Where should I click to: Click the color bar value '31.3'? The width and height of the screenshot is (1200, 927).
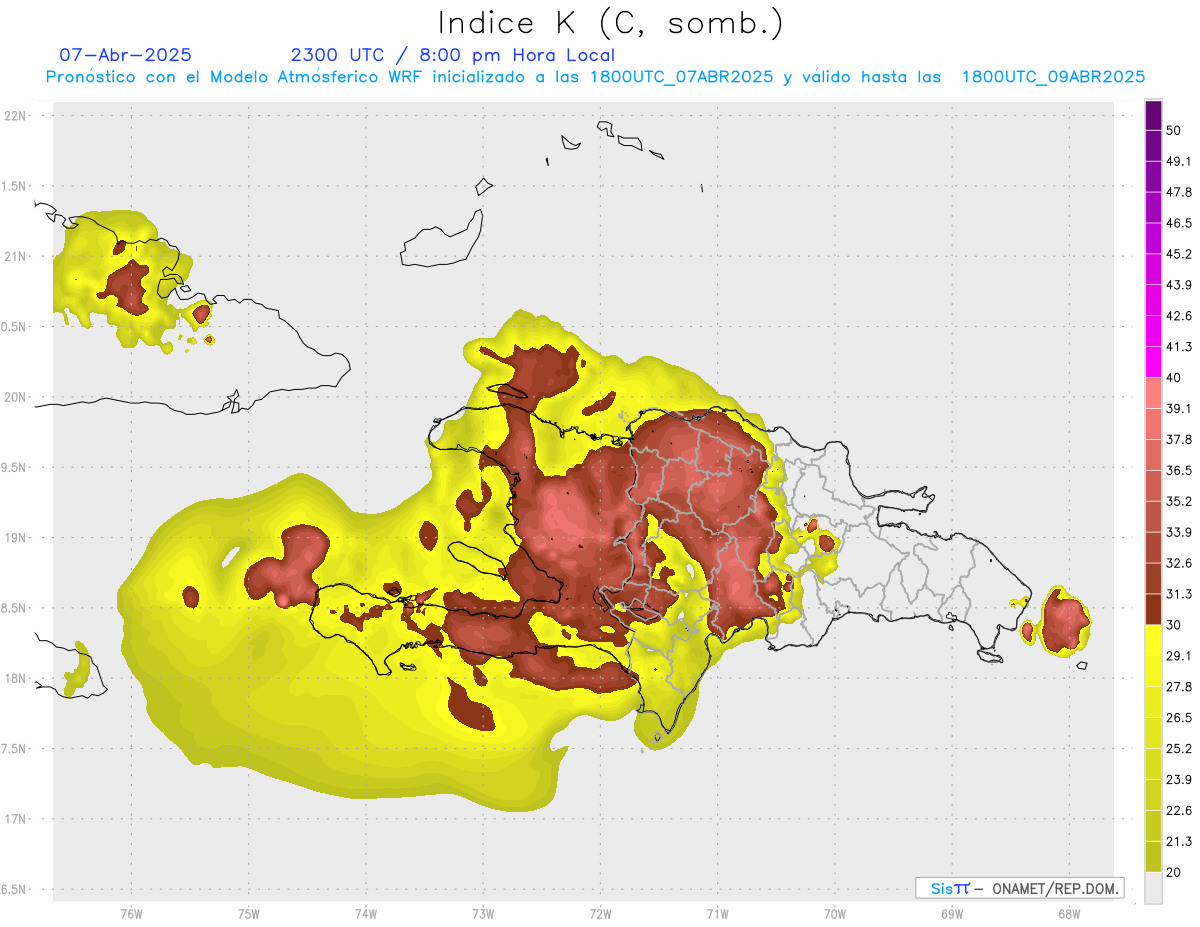[x=1179, y=594]
